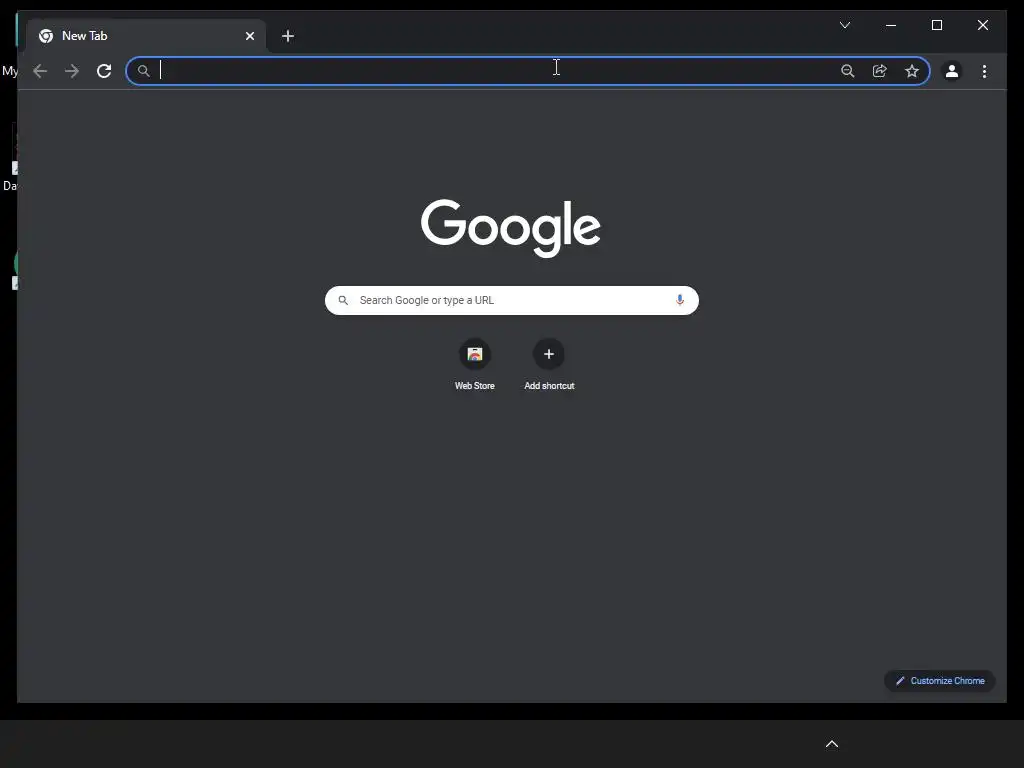Click the Add shortcut plus icon

pyautogui.click(x=549, y=354)
